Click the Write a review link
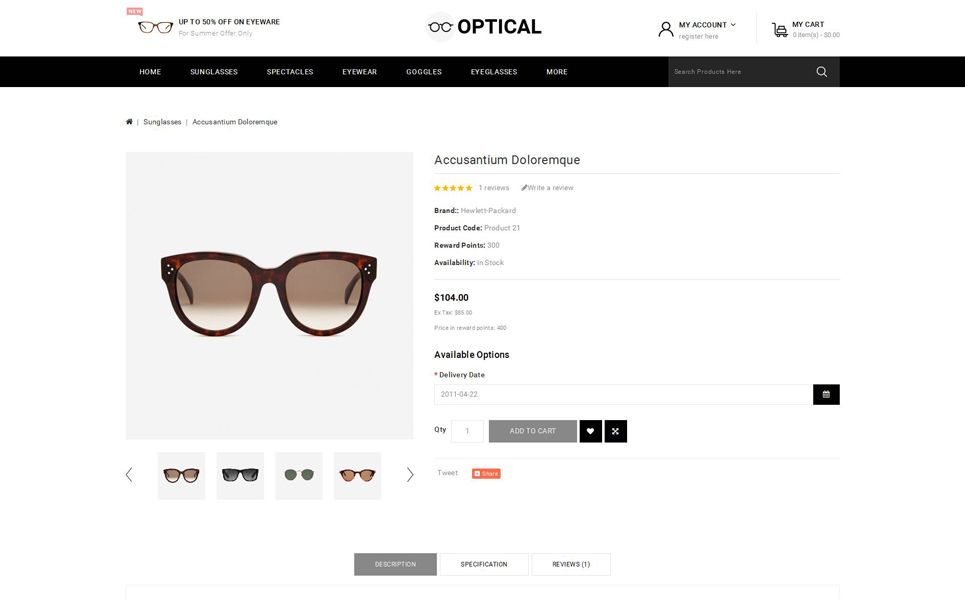Viewport: 965px width, 600px height. pos(547,188)
